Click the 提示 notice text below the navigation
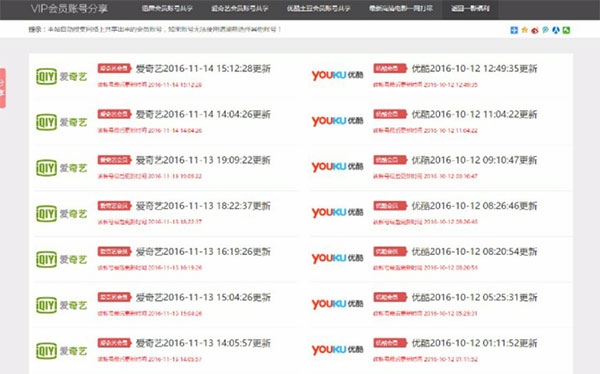The width and height of the screenshot is (600, 374). pyautogui.click(x=155, y=29)
